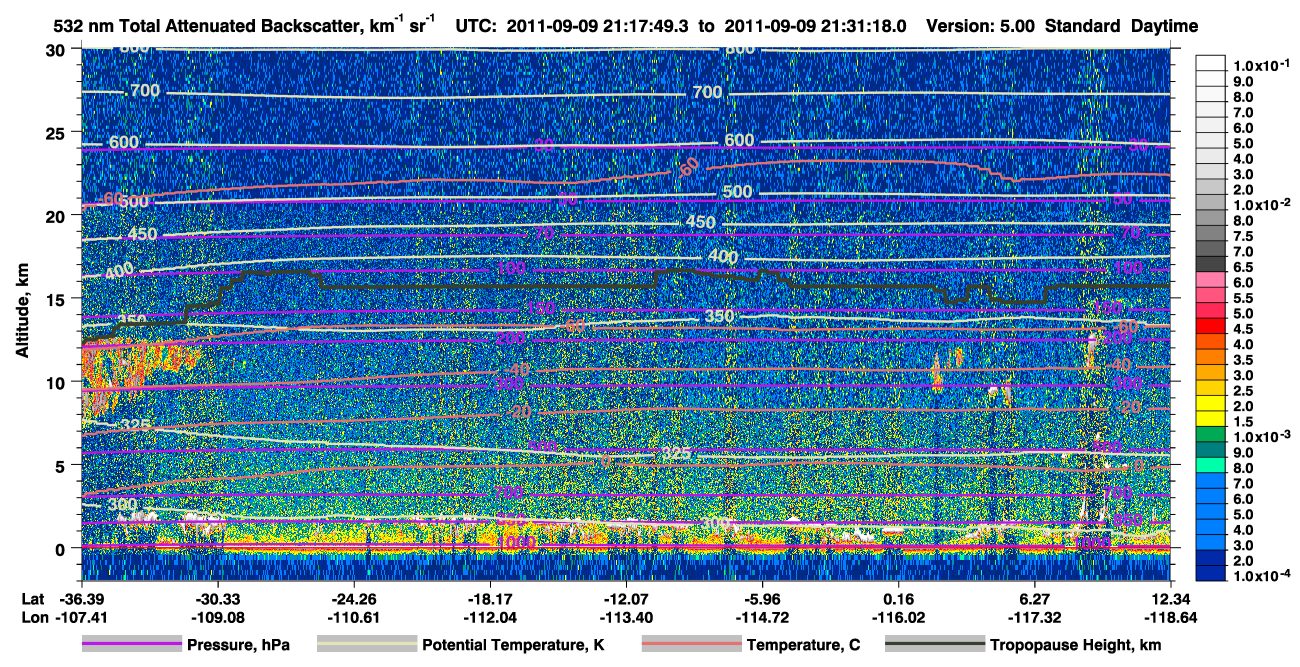1300x667 pixels.
Task: Click longitude value '-117.32'
Action: coord(1034,617)
